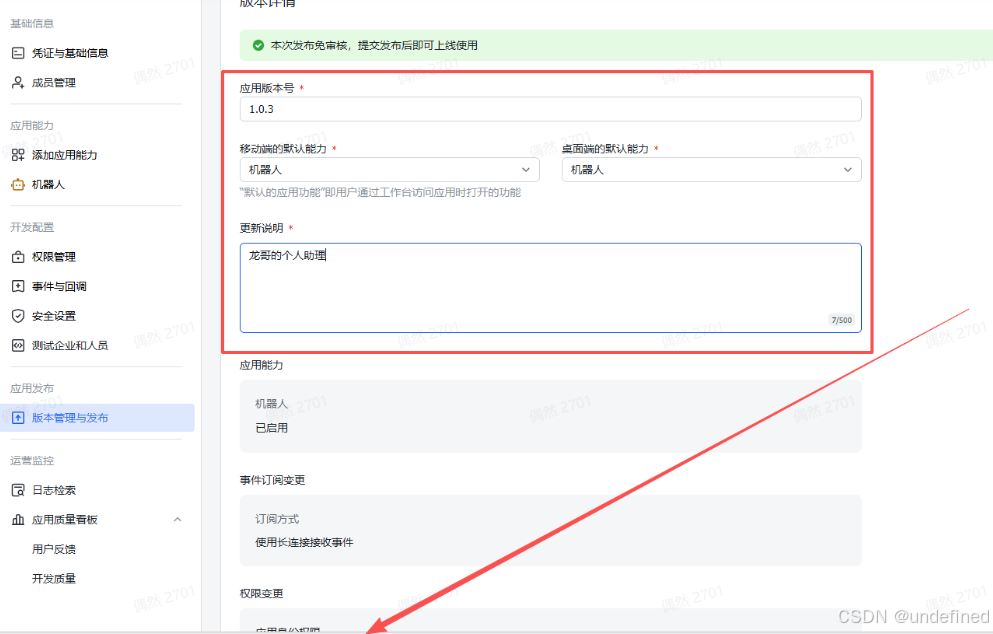Click the 权限变更 section heading

pos(261,594)
